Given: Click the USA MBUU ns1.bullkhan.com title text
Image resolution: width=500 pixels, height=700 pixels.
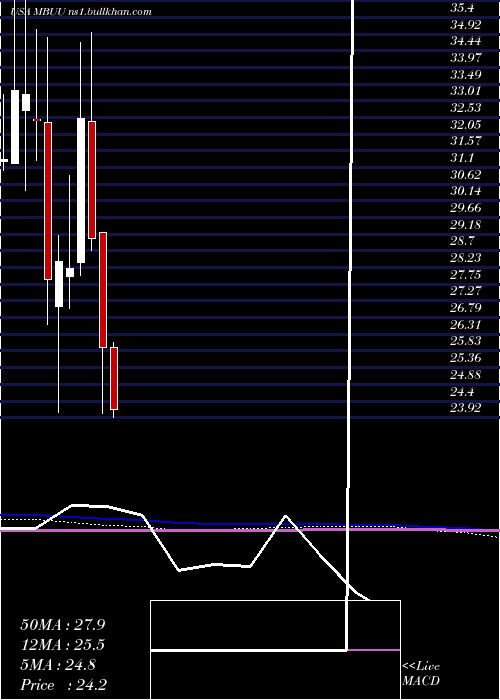Looking at the screenshot, I should [82, 11].
